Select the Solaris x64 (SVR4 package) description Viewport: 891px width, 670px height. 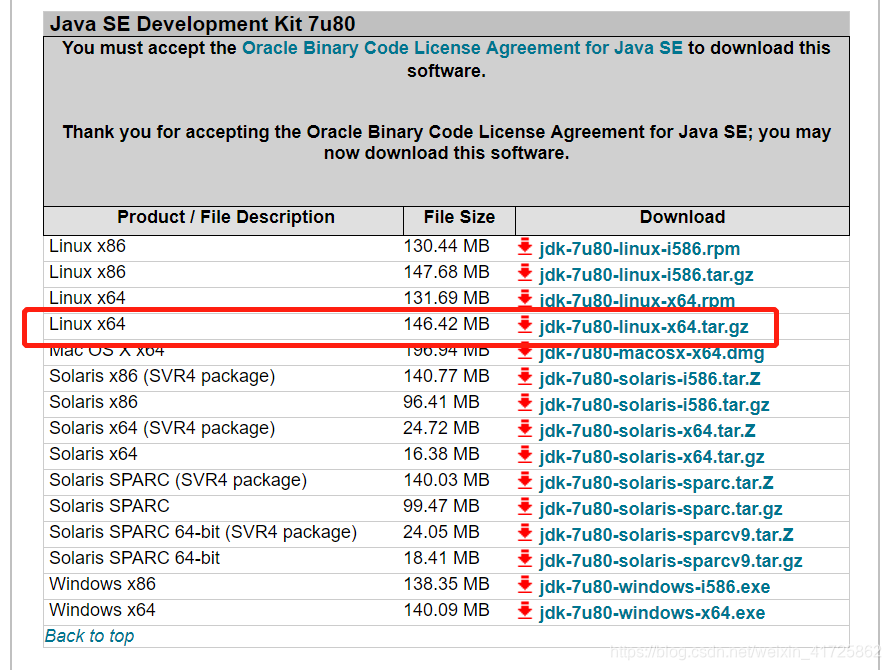[x=162, y=428]
